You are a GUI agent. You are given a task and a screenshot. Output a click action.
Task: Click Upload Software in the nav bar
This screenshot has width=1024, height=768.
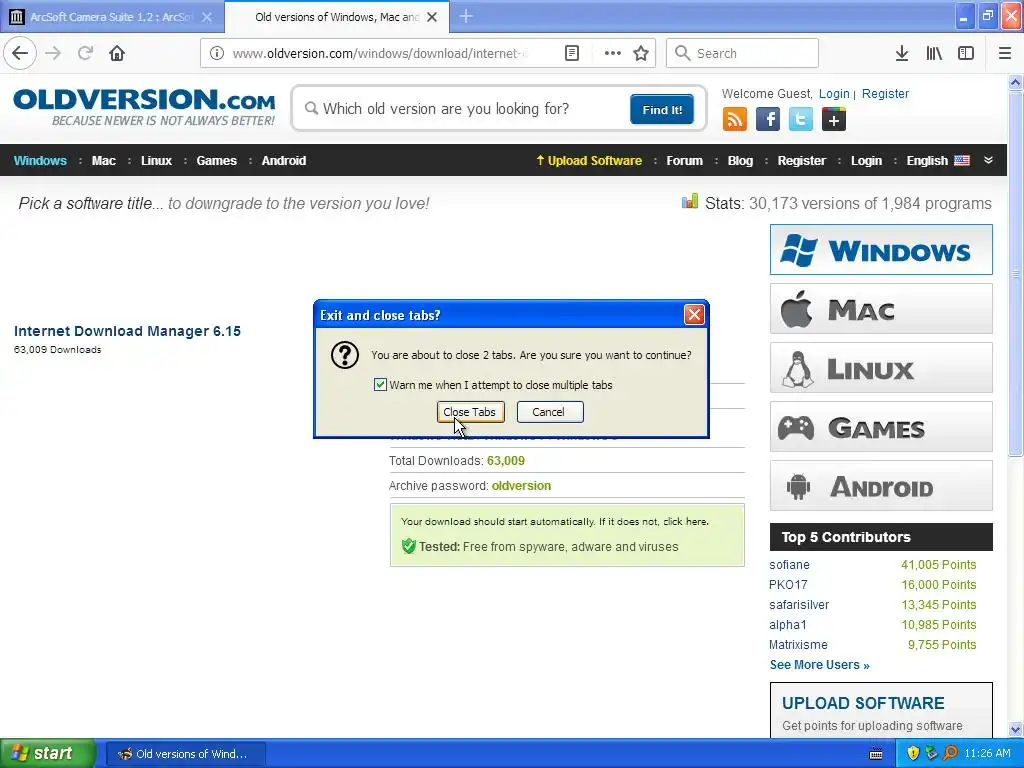tap(589, 161)
